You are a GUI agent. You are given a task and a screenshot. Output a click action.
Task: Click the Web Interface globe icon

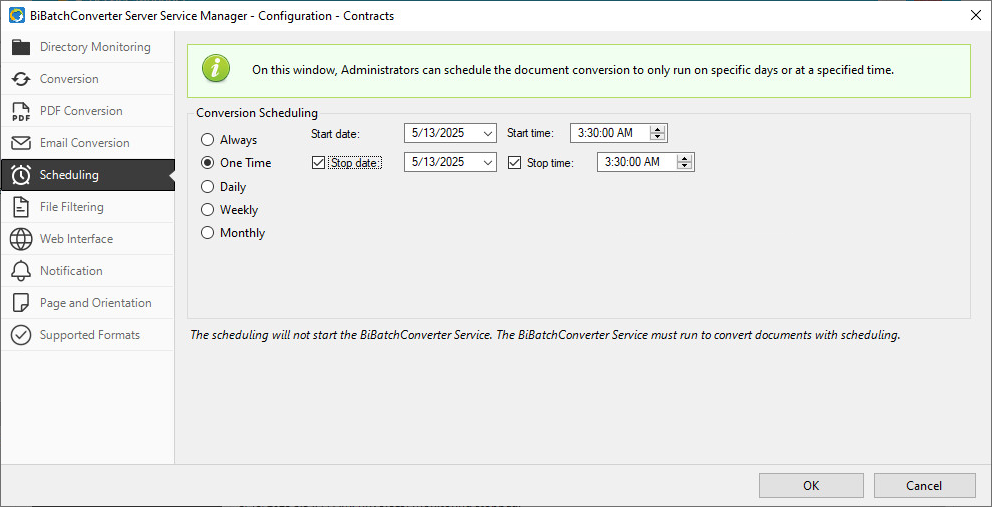pos(21,239)
